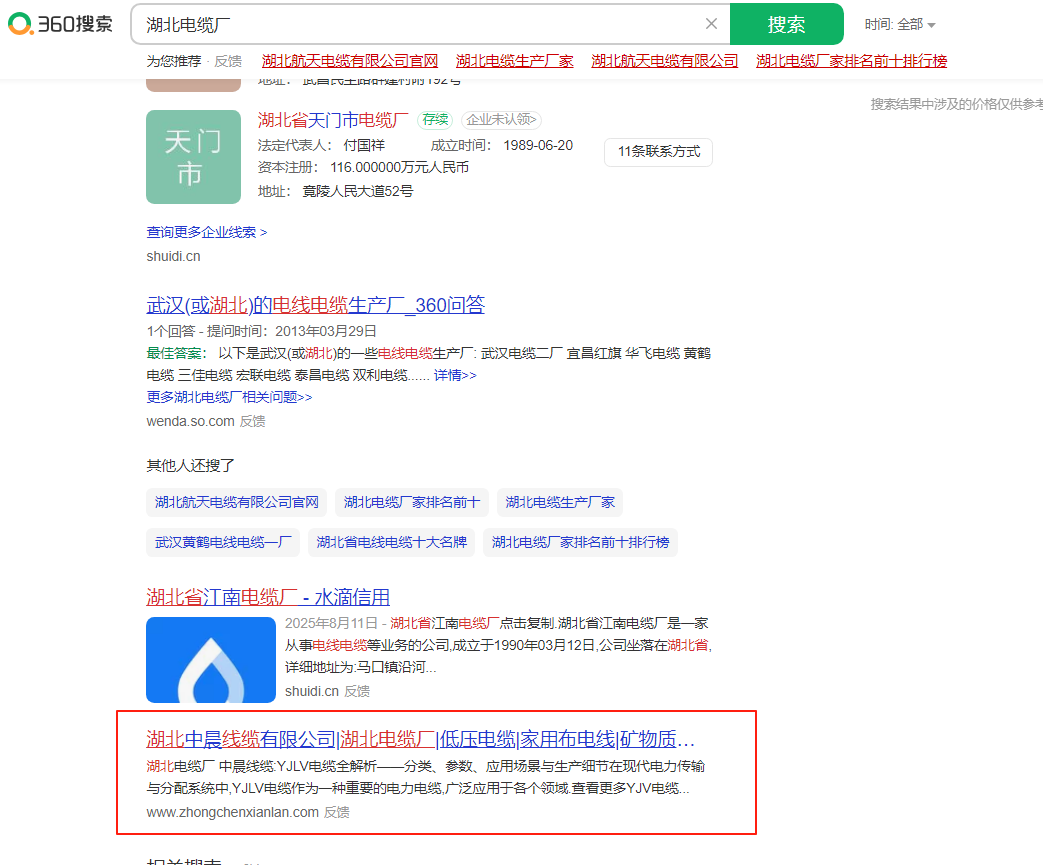Click 更多湖北电缆厂相关问题>> link

point(229,397)
